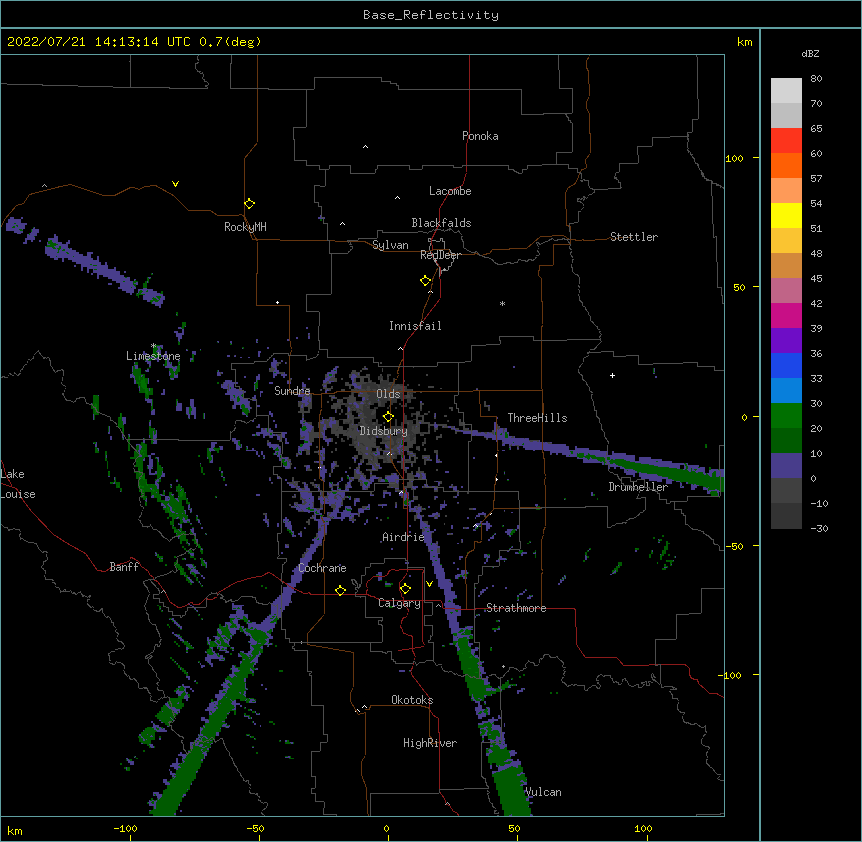Click the Calgary city label
This screenshot has height=842, width=862.
pyautogui.click(x=400, y=603)
